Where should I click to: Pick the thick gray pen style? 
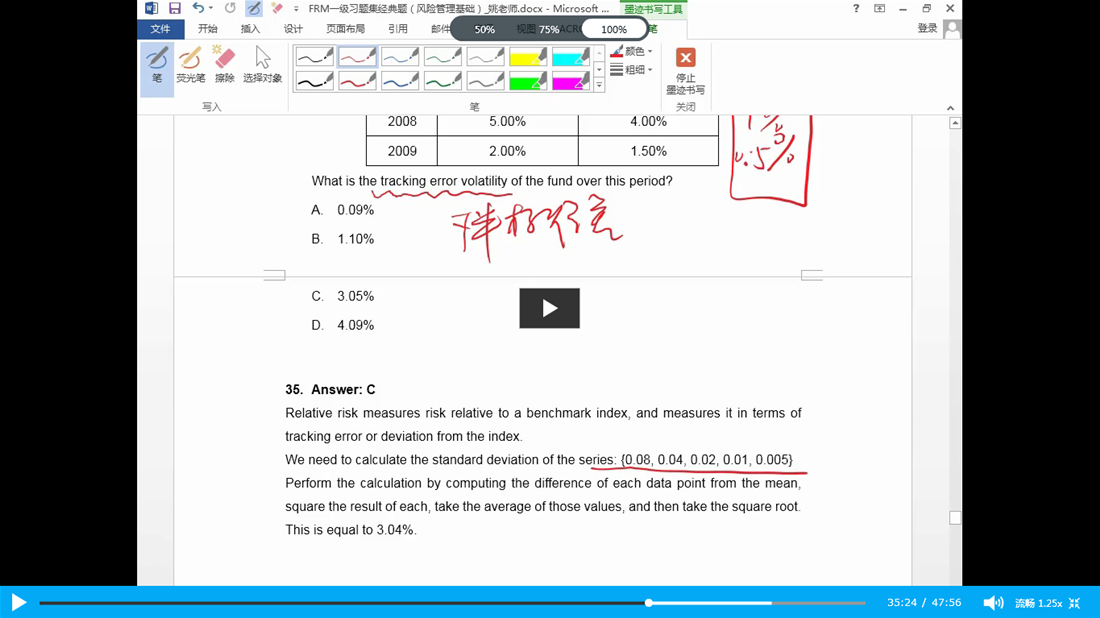(485, 81)
